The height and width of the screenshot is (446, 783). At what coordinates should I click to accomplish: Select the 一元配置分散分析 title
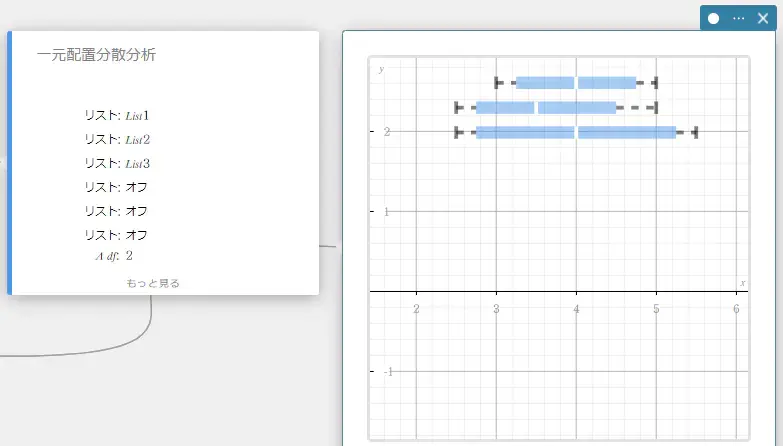click(x=96, y=55)
